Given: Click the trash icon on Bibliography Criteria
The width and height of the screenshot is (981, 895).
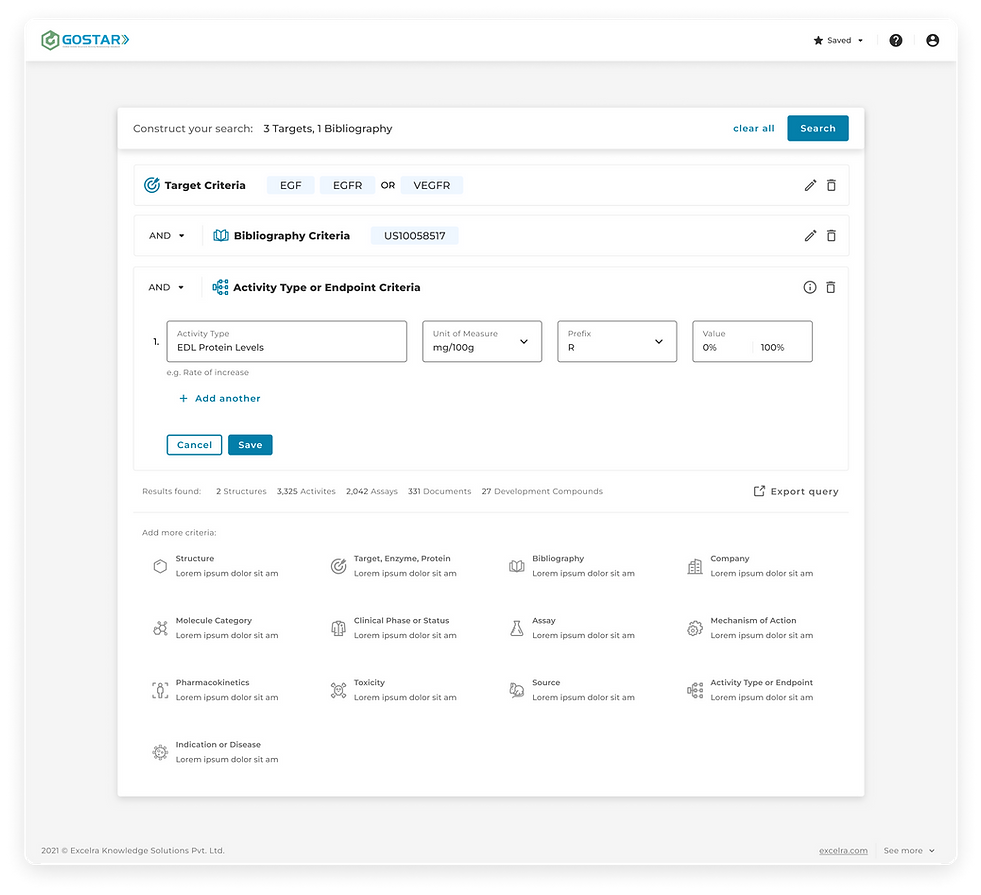Looking at the screenshot, I should click(831, 235).
